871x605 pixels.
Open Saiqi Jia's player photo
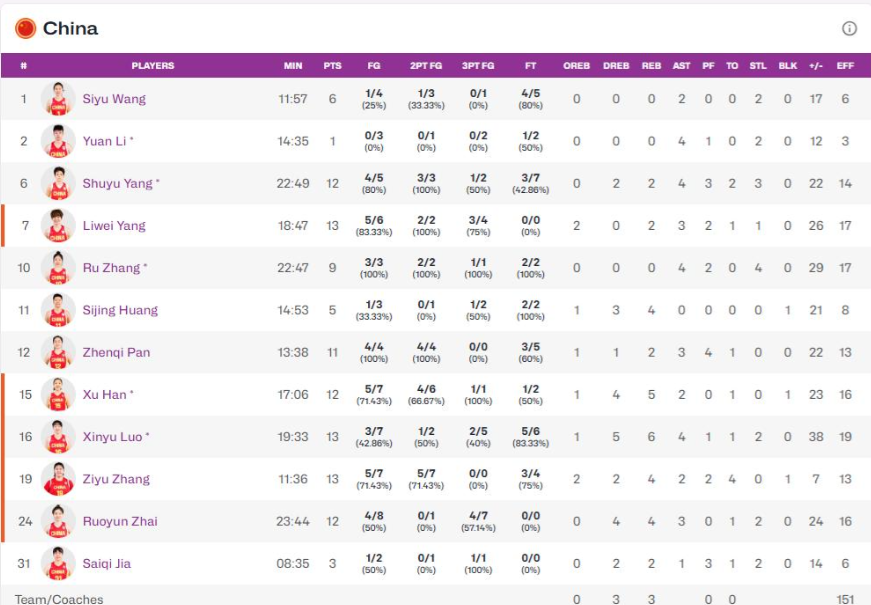(x=58, y=563)
